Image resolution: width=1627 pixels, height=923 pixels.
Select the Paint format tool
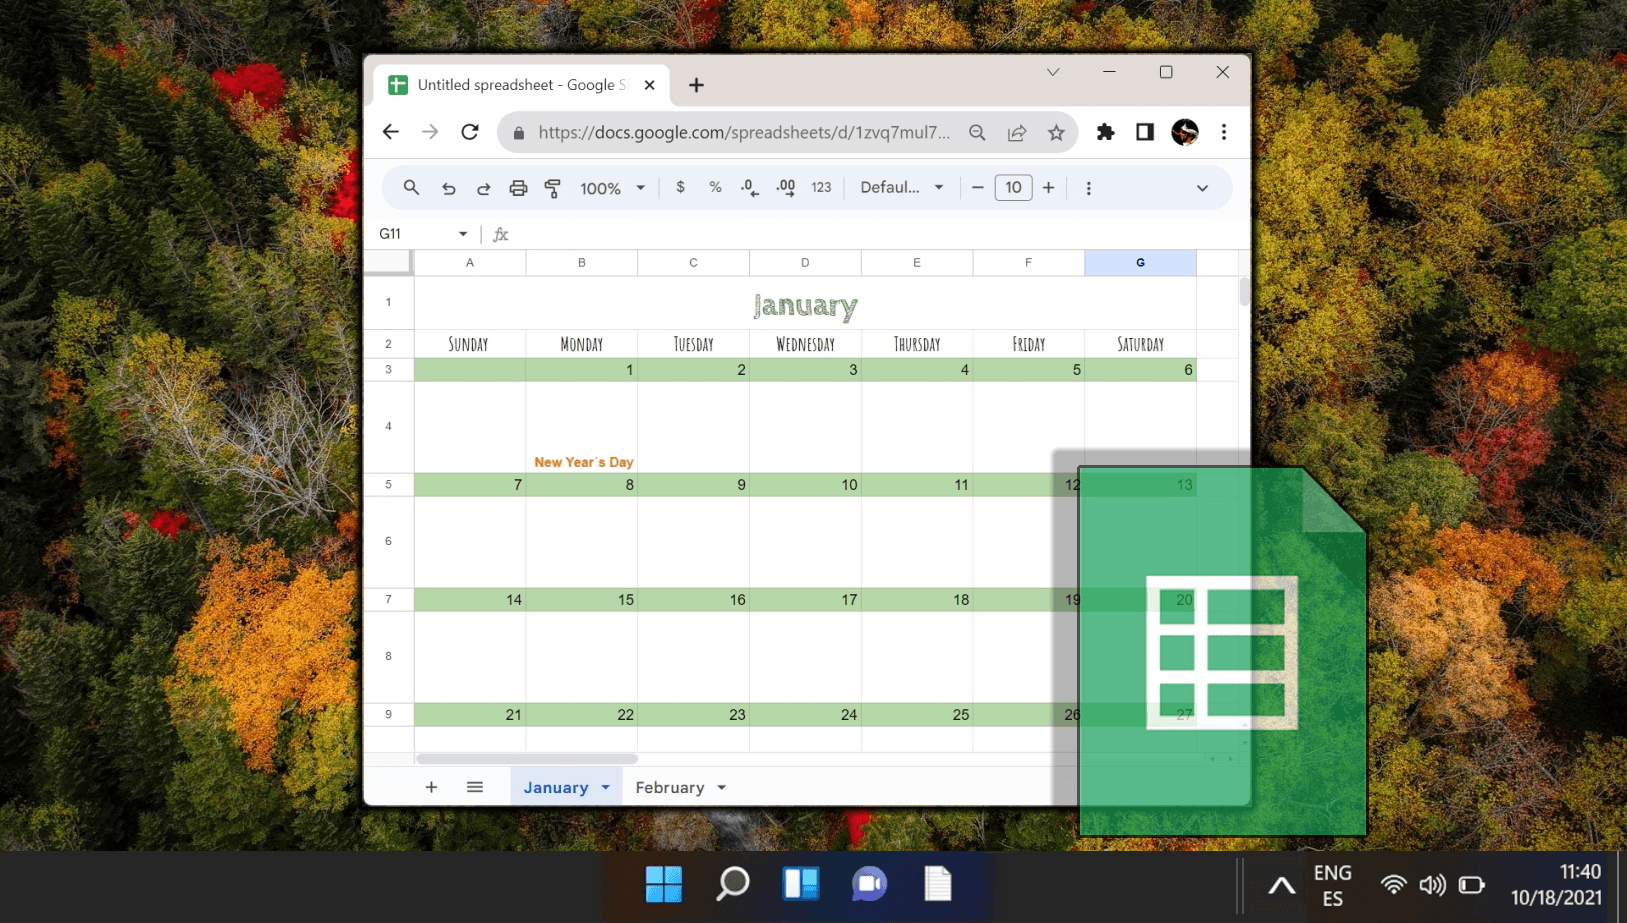click(x=551, y=188)
